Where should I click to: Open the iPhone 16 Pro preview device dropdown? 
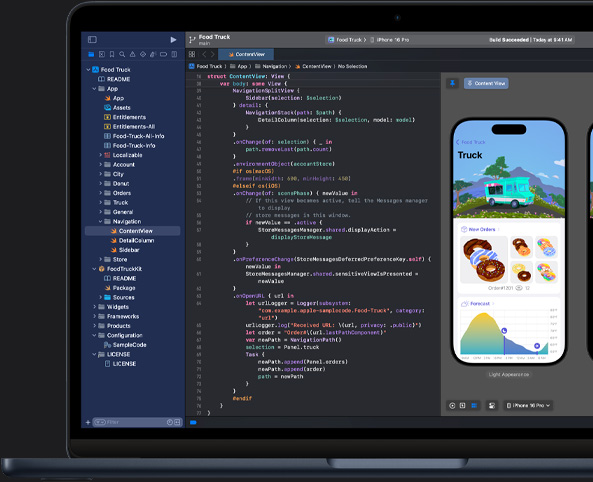point(528,406)
